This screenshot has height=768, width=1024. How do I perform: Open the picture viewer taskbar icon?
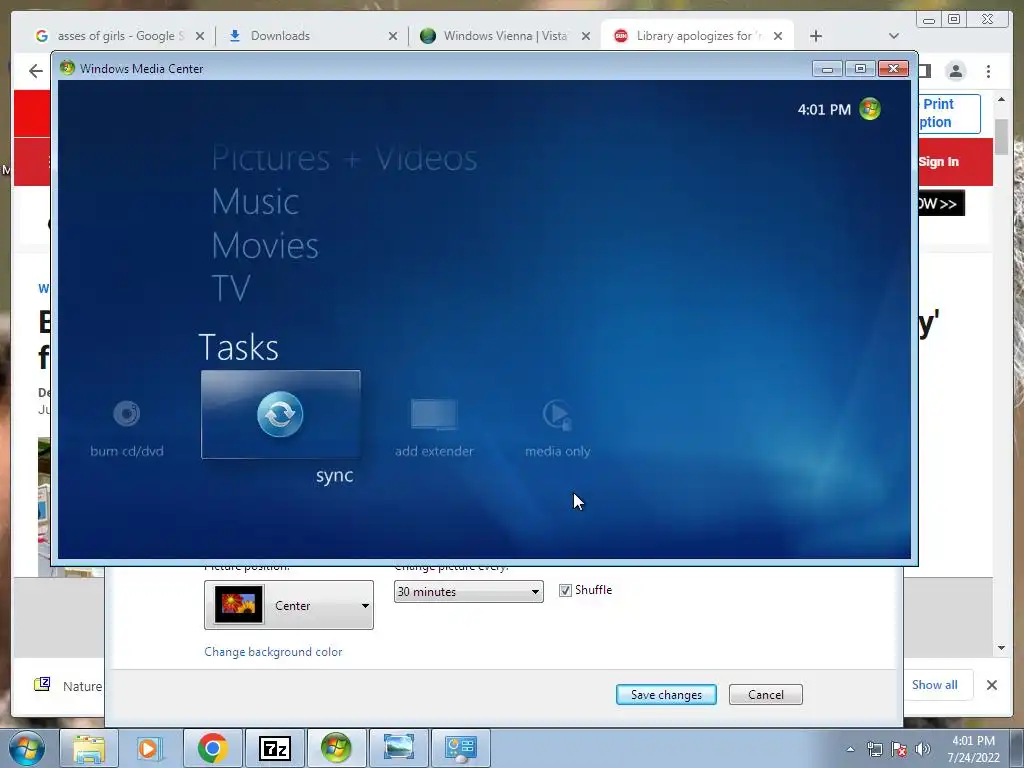[x=398, y=748]
